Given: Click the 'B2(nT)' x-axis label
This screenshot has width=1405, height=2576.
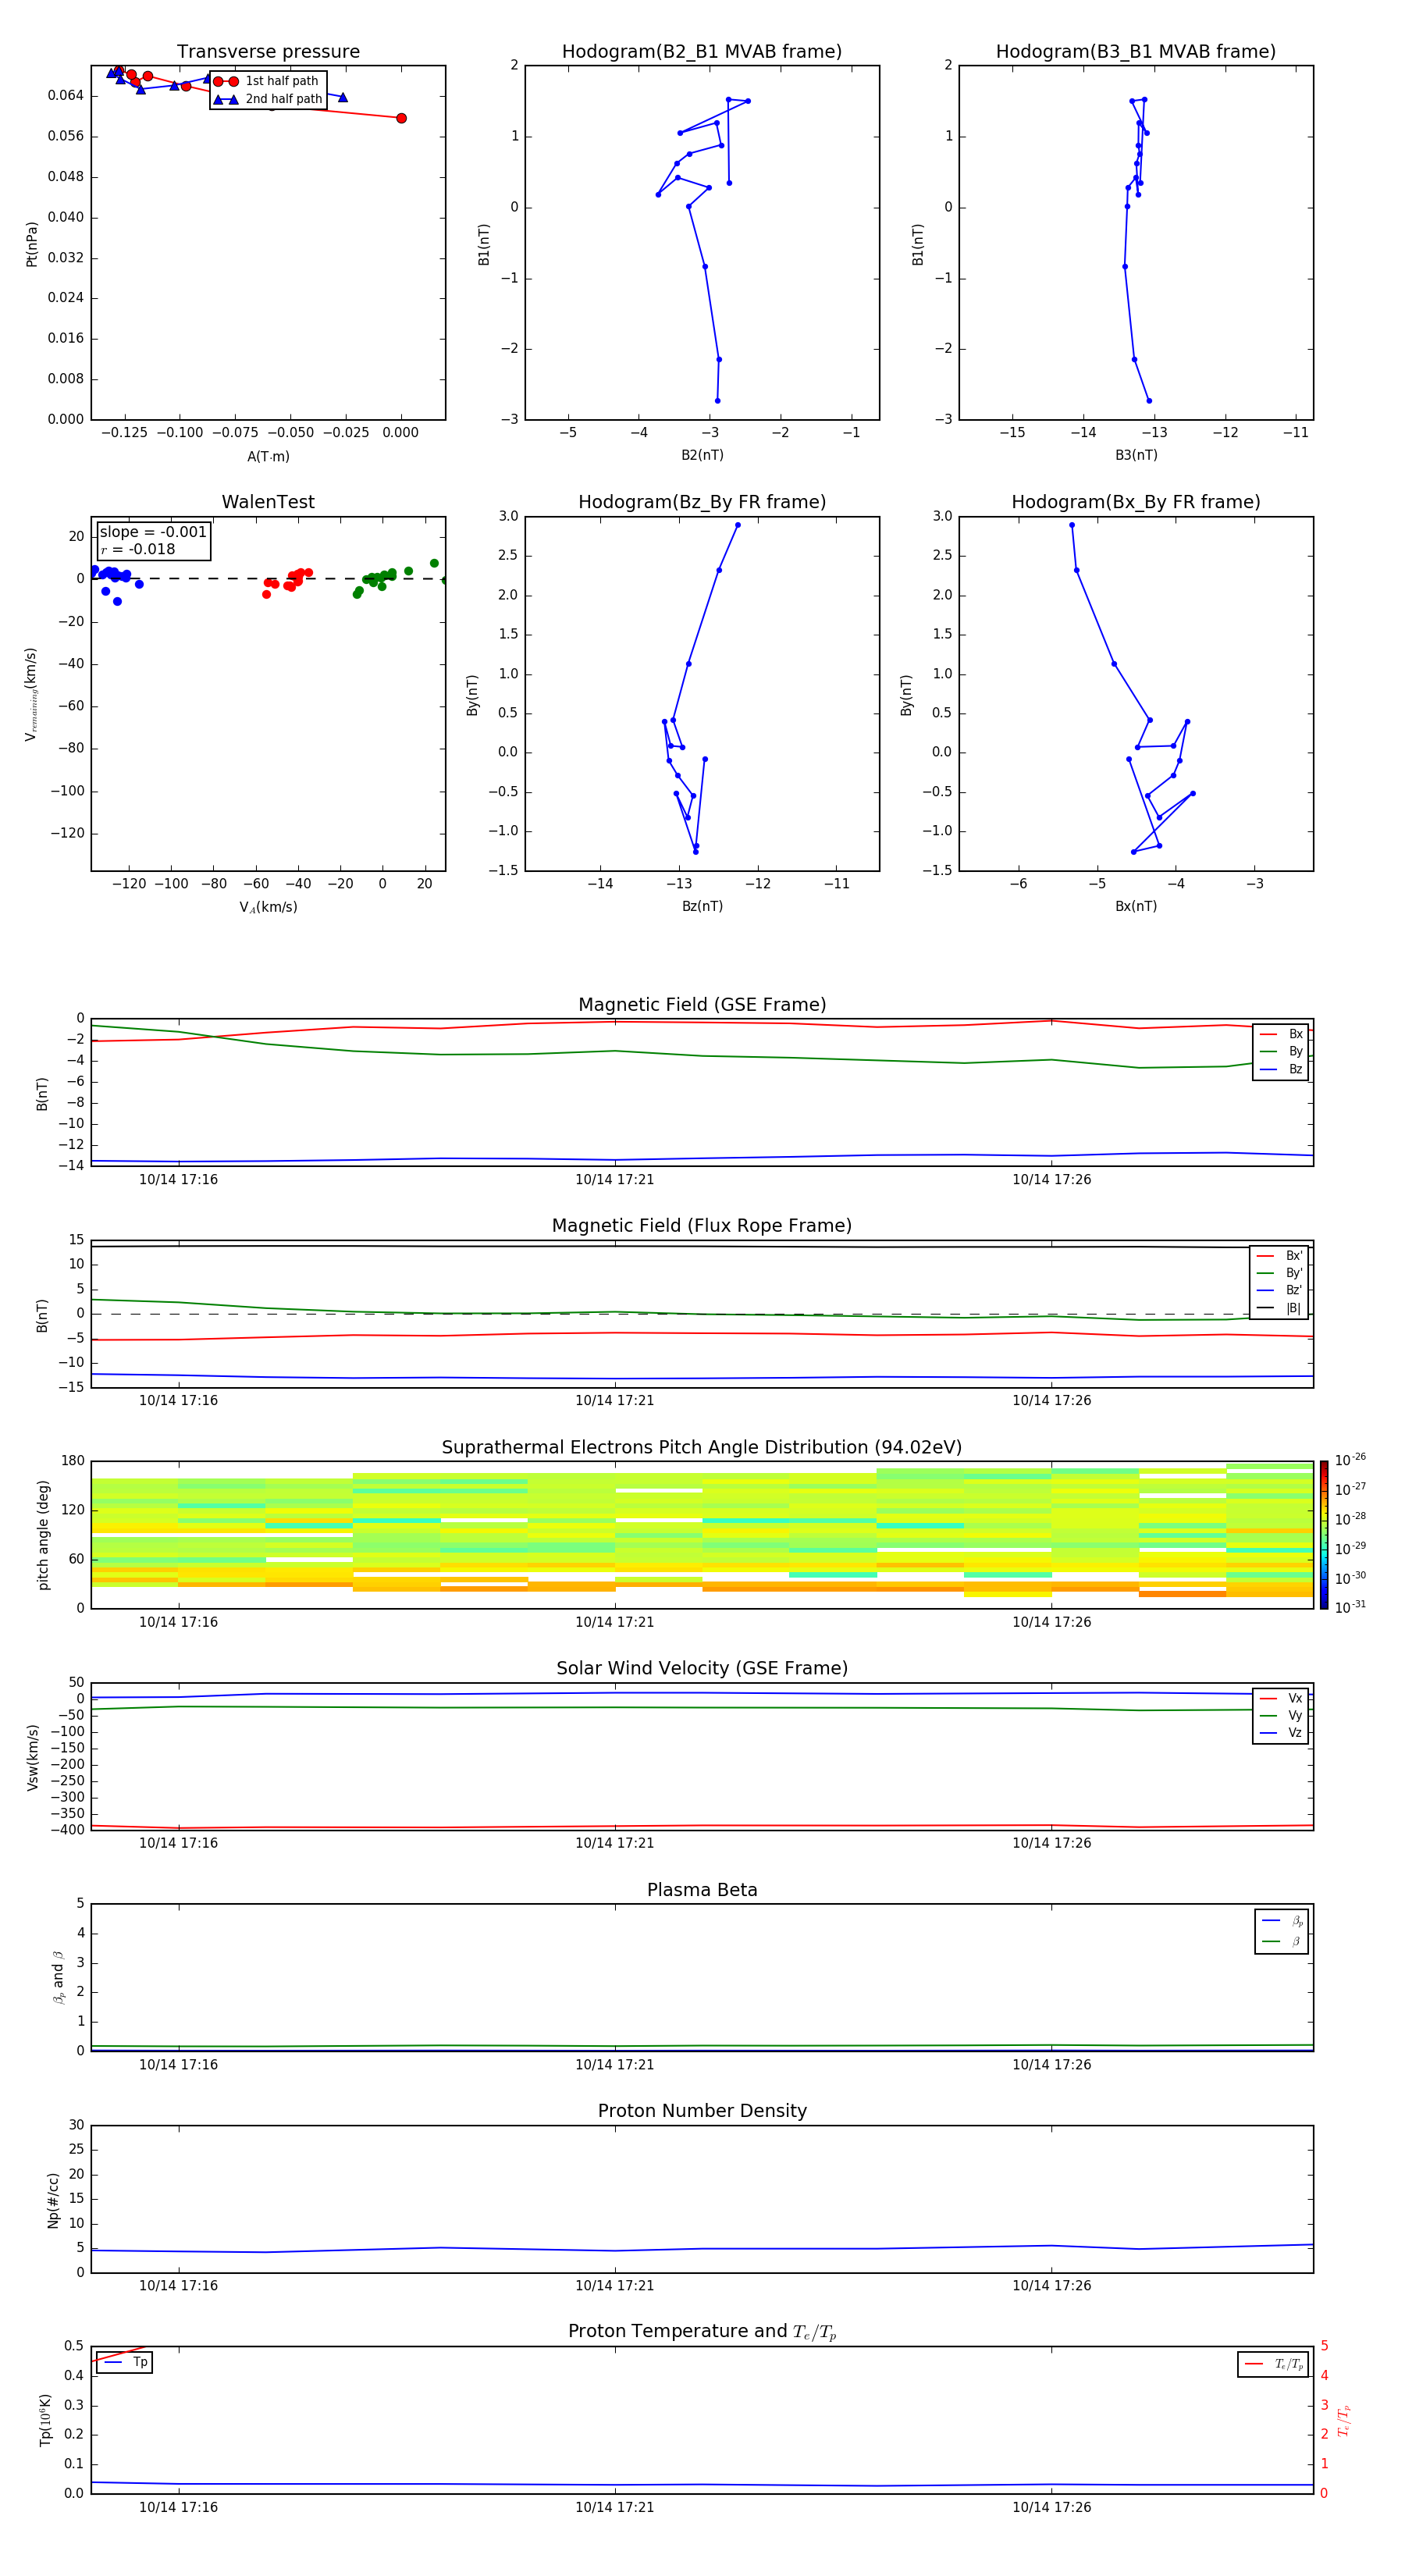Looking at the screenshot, I should (702, 455).
